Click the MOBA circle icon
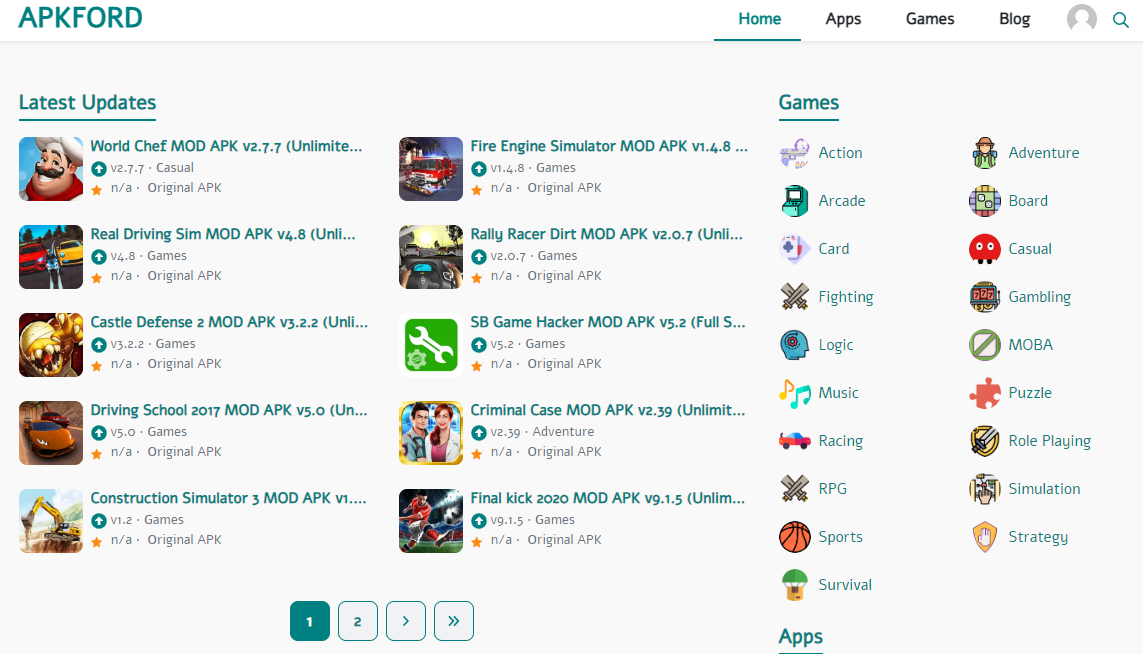This screenshot has width=1143, height=654. pyautogui.click(x=985, y=346)
